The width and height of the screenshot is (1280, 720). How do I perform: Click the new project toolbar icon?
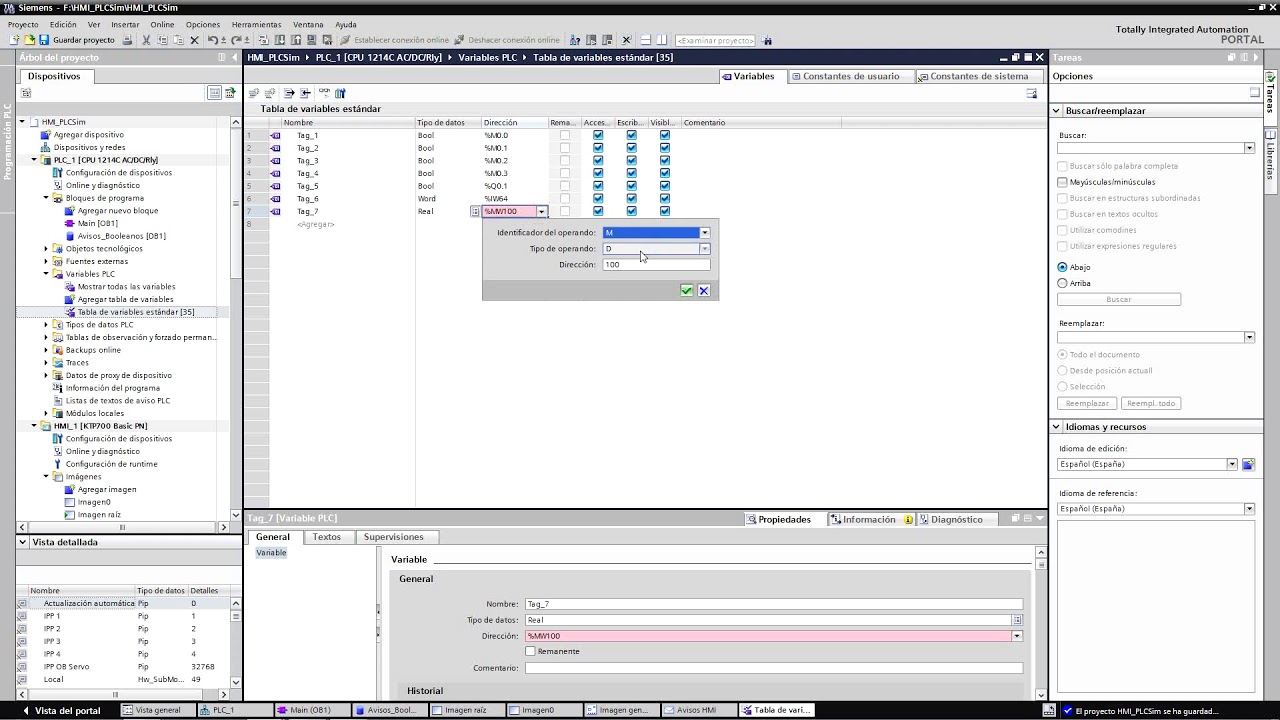[x=14, y=40]
